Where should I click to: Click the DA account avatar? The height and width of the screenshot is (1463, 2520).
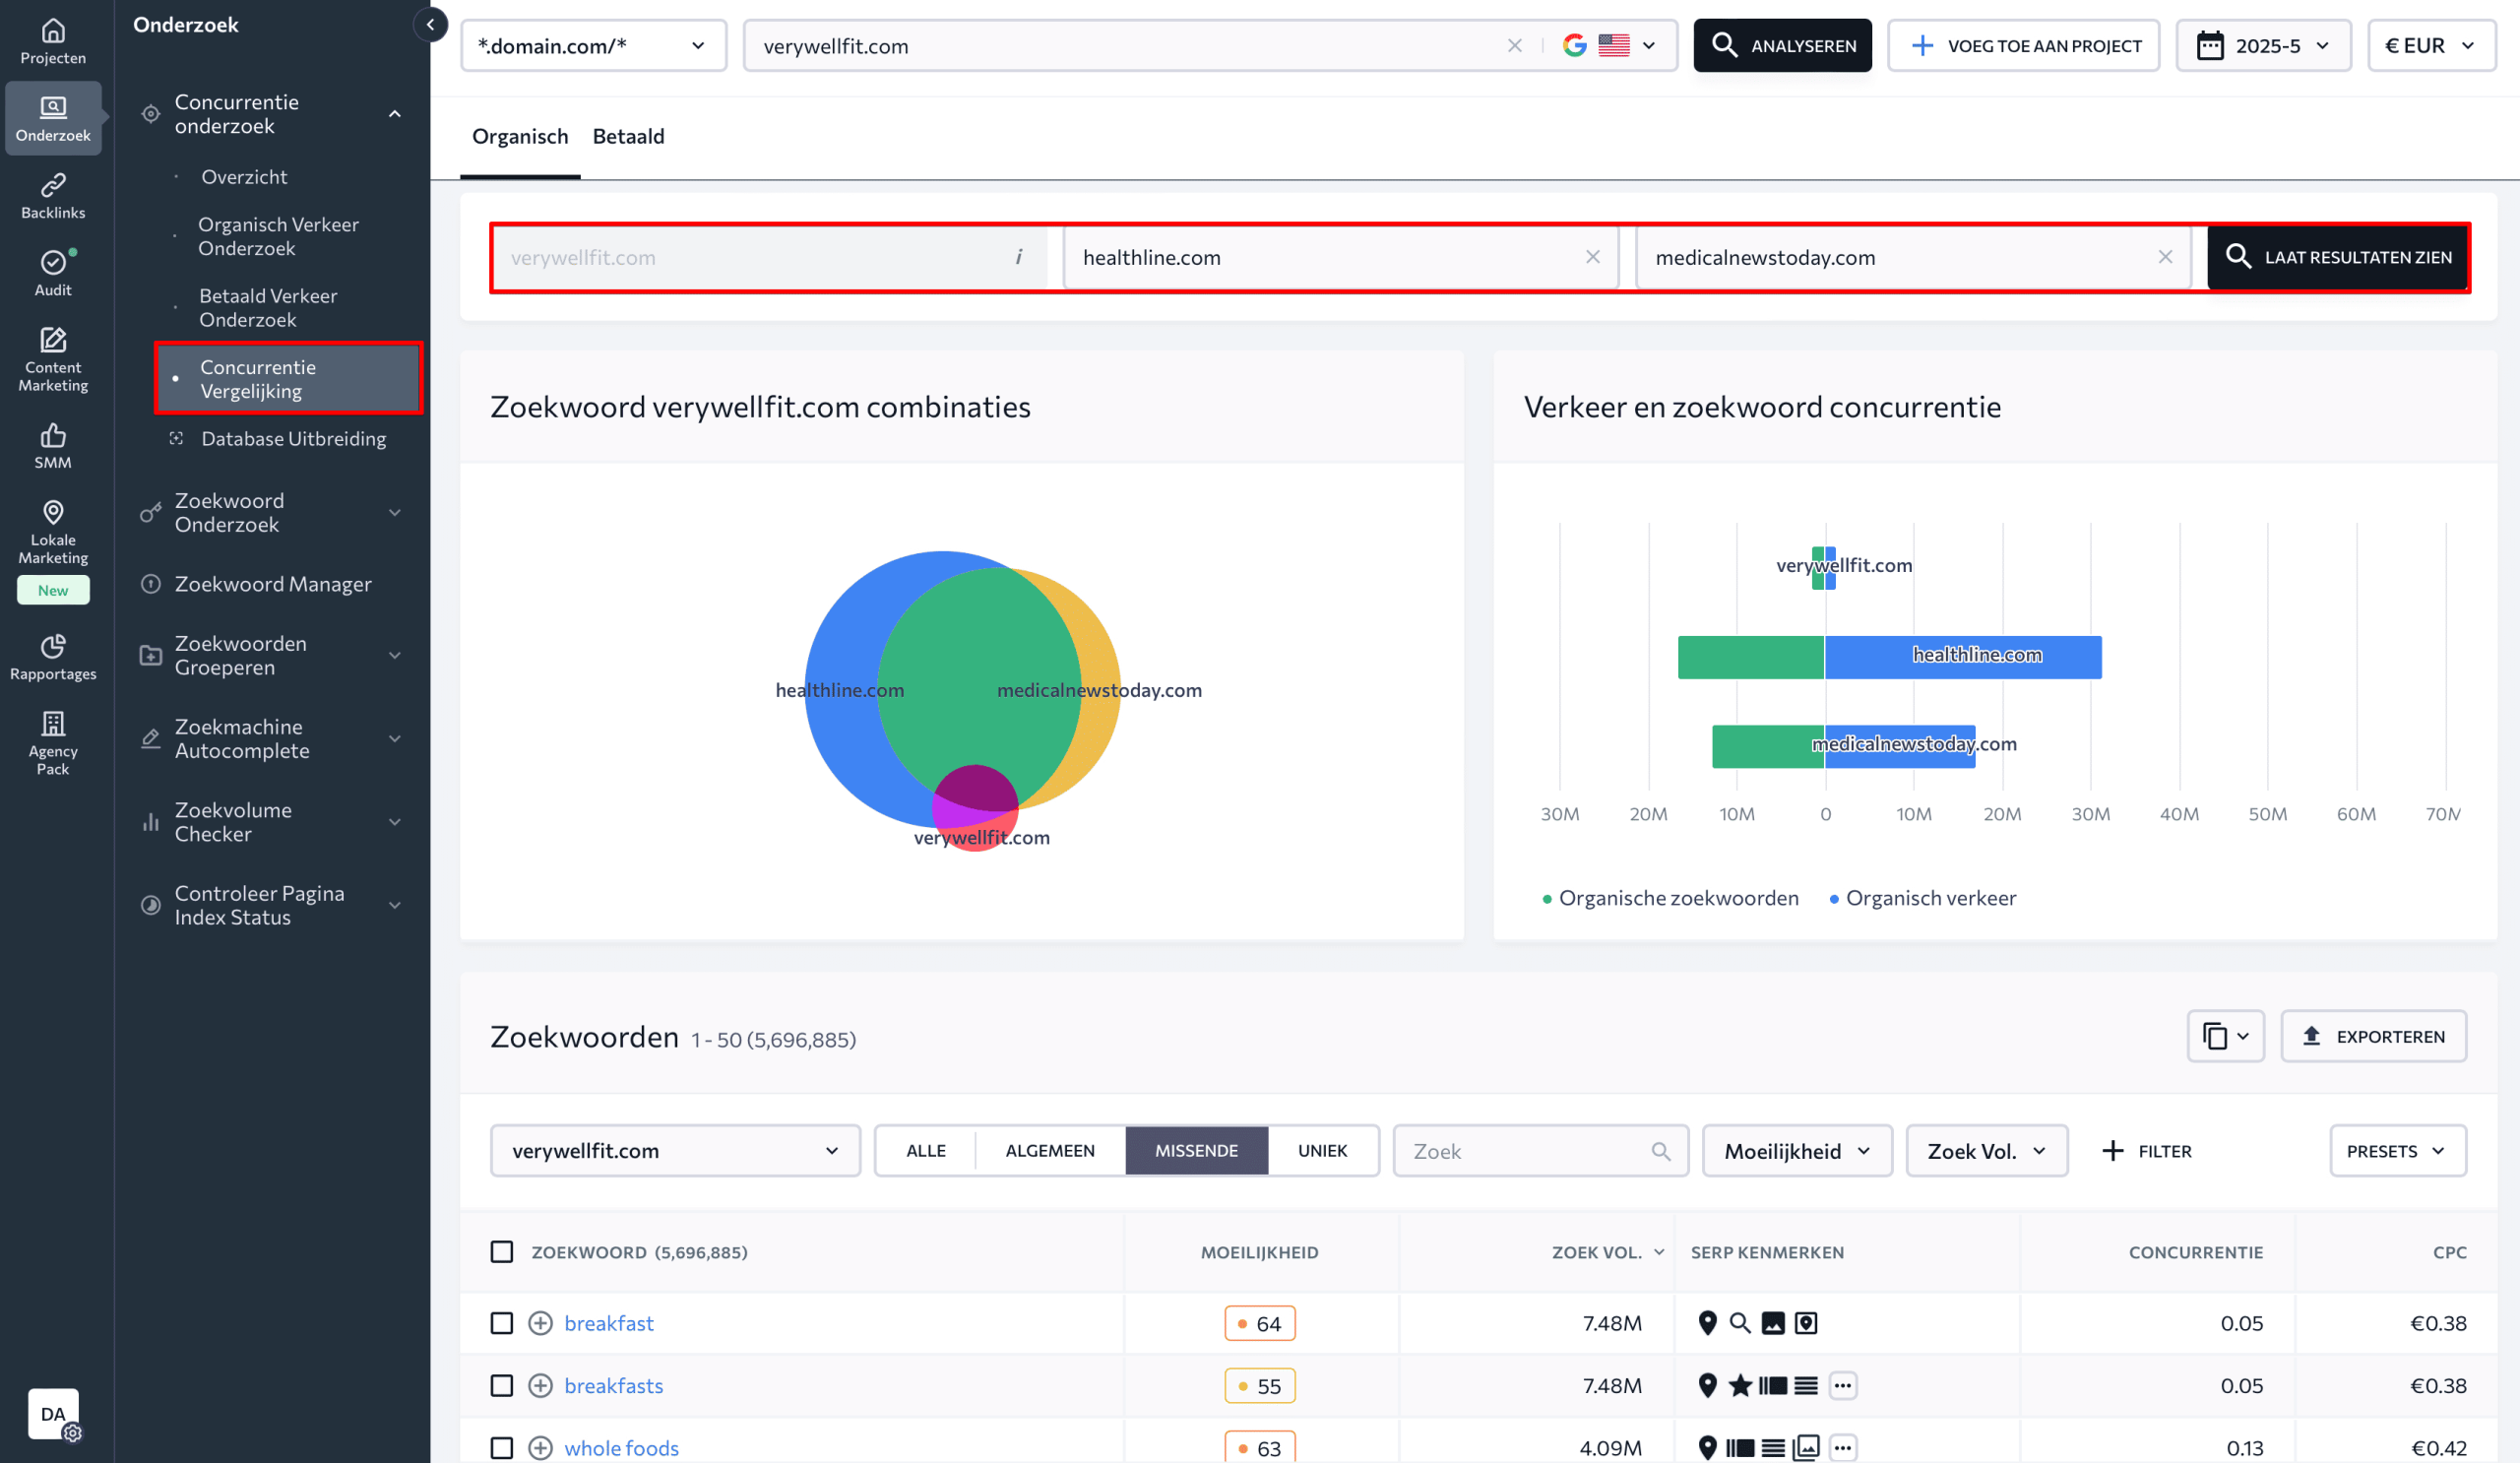point(53,1413)
